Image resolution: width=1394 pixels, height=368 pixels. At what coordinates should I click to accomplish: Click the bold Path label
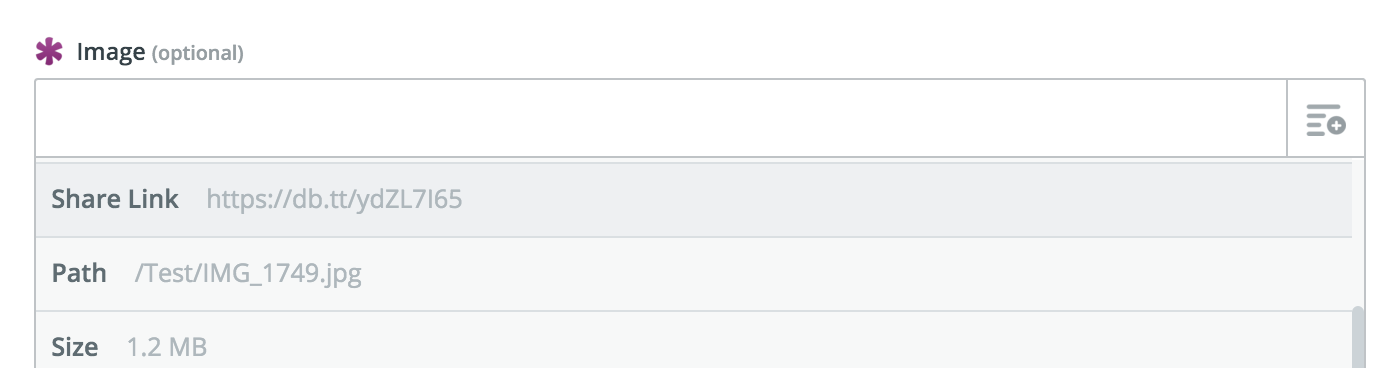pyautogui.click(x=79, y=273)
